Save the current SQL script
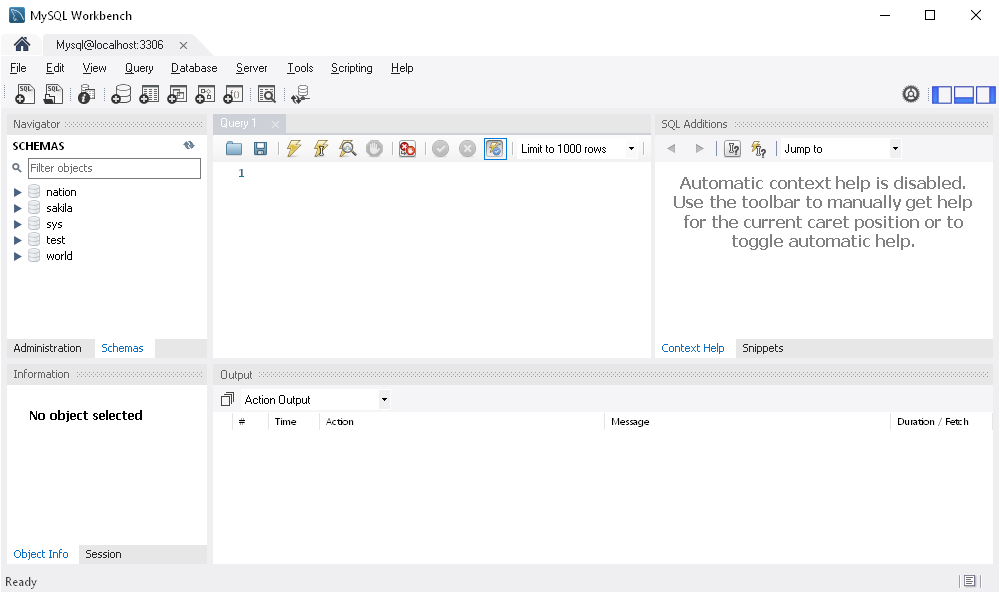Image resolution: width=1000 pixels, height=593 pixels. tap(260, 148)
